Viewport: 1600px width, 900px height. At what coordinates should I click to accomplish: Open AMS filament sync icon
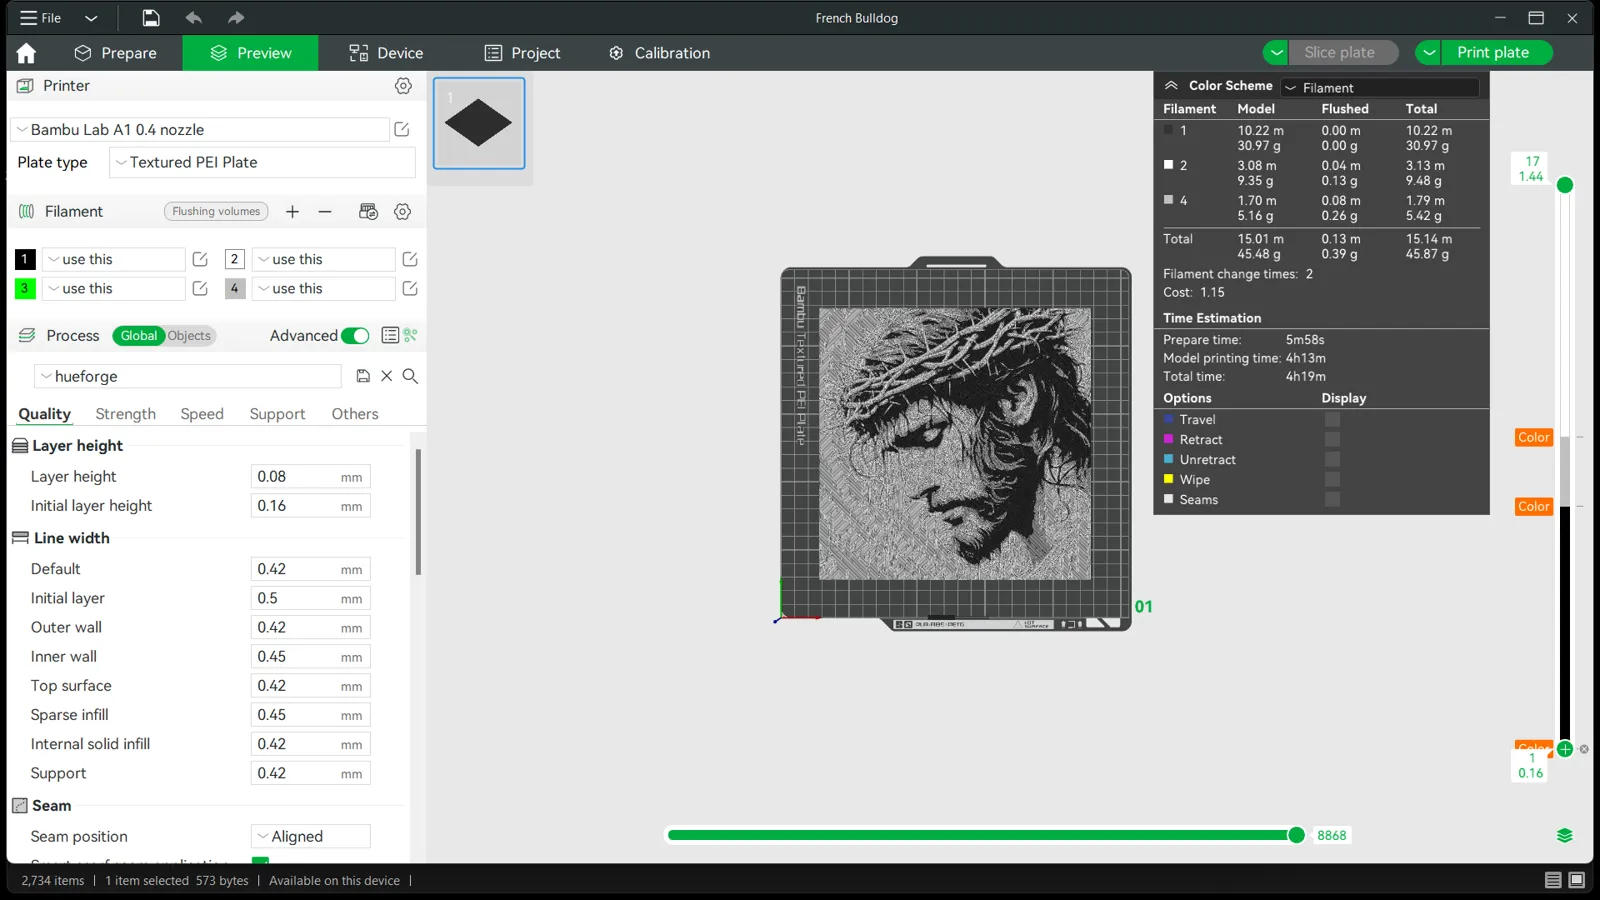368,211
